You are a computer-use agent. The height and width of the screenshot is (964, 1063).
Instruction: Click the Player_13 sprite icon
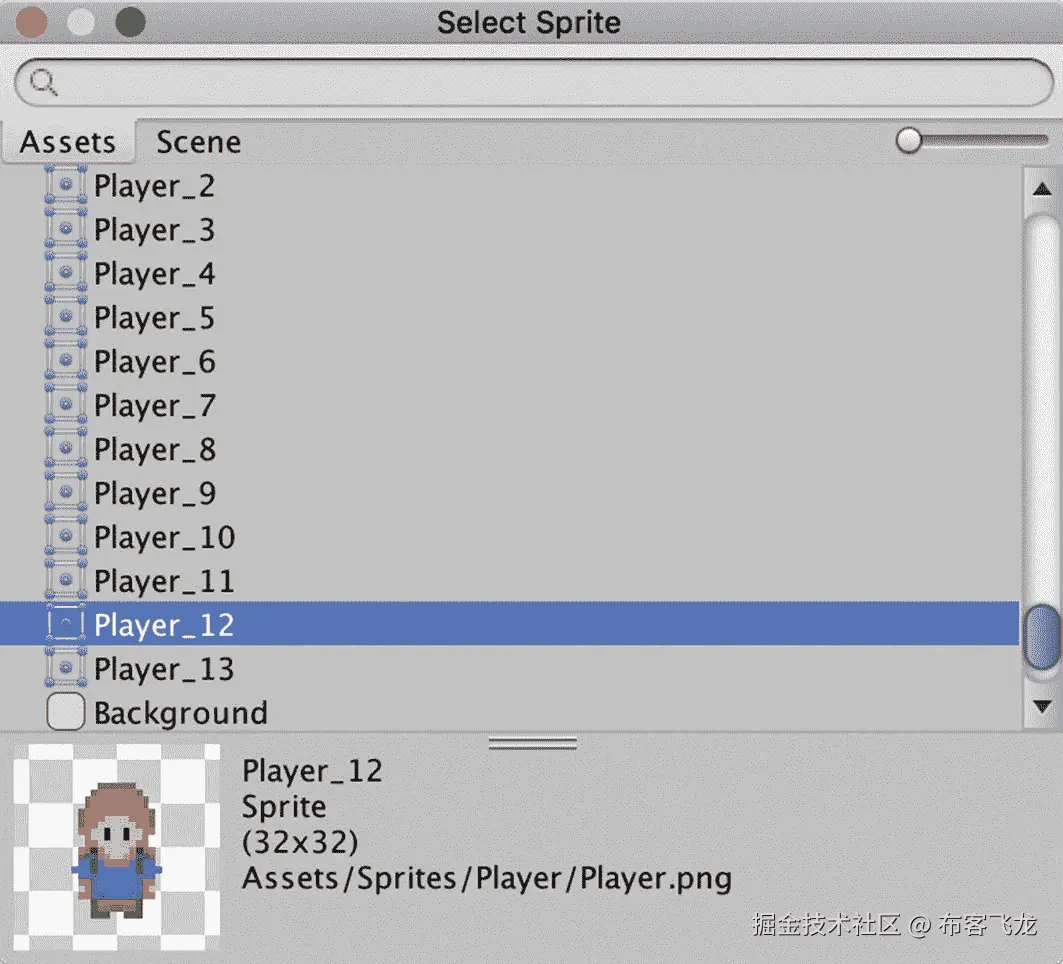66,668
